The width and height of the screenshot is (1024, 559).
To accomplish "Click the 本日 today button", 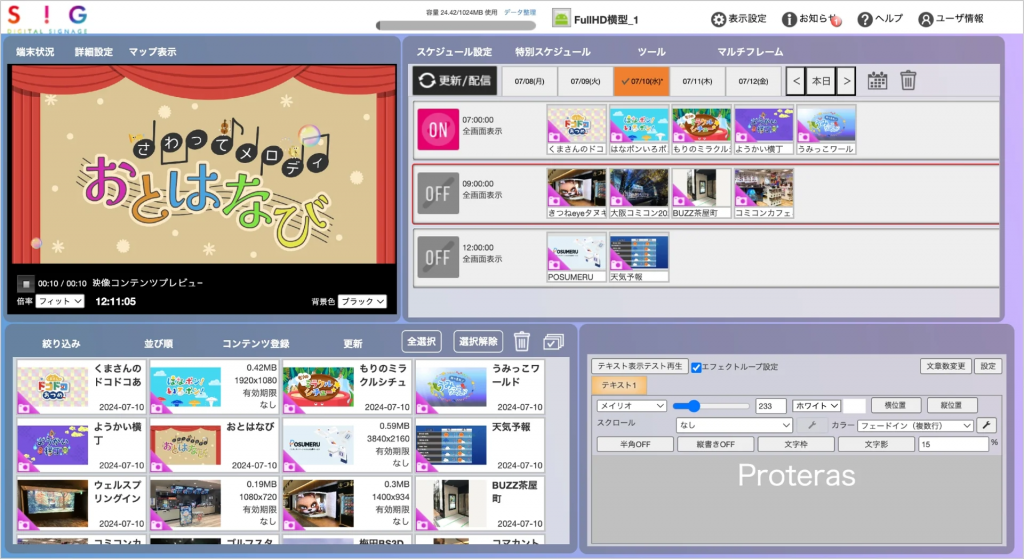I will (821, 81).
